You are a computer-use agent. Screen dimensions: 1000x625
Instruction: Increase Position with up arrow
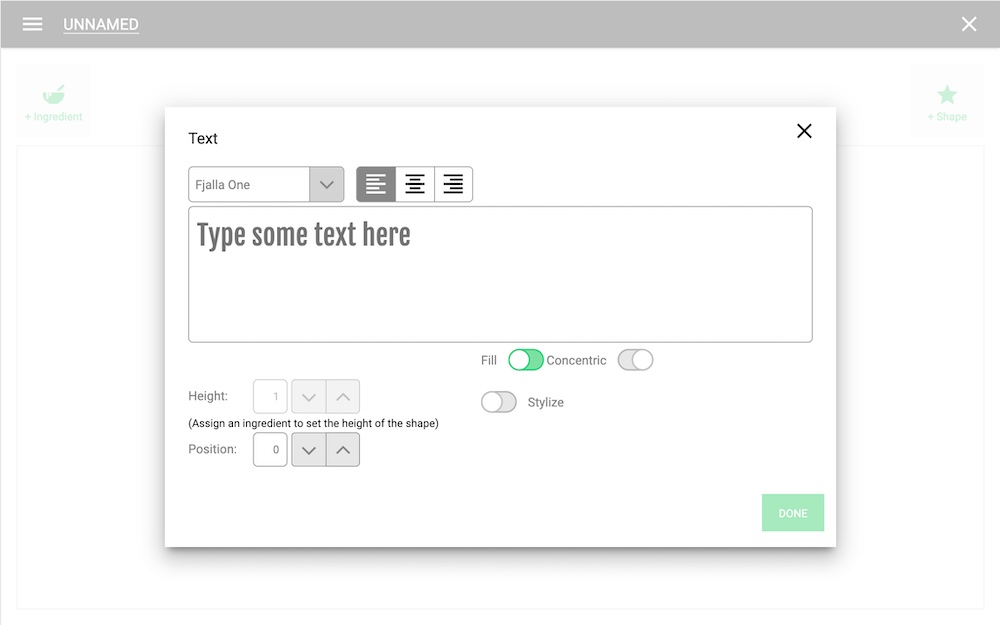343,450
